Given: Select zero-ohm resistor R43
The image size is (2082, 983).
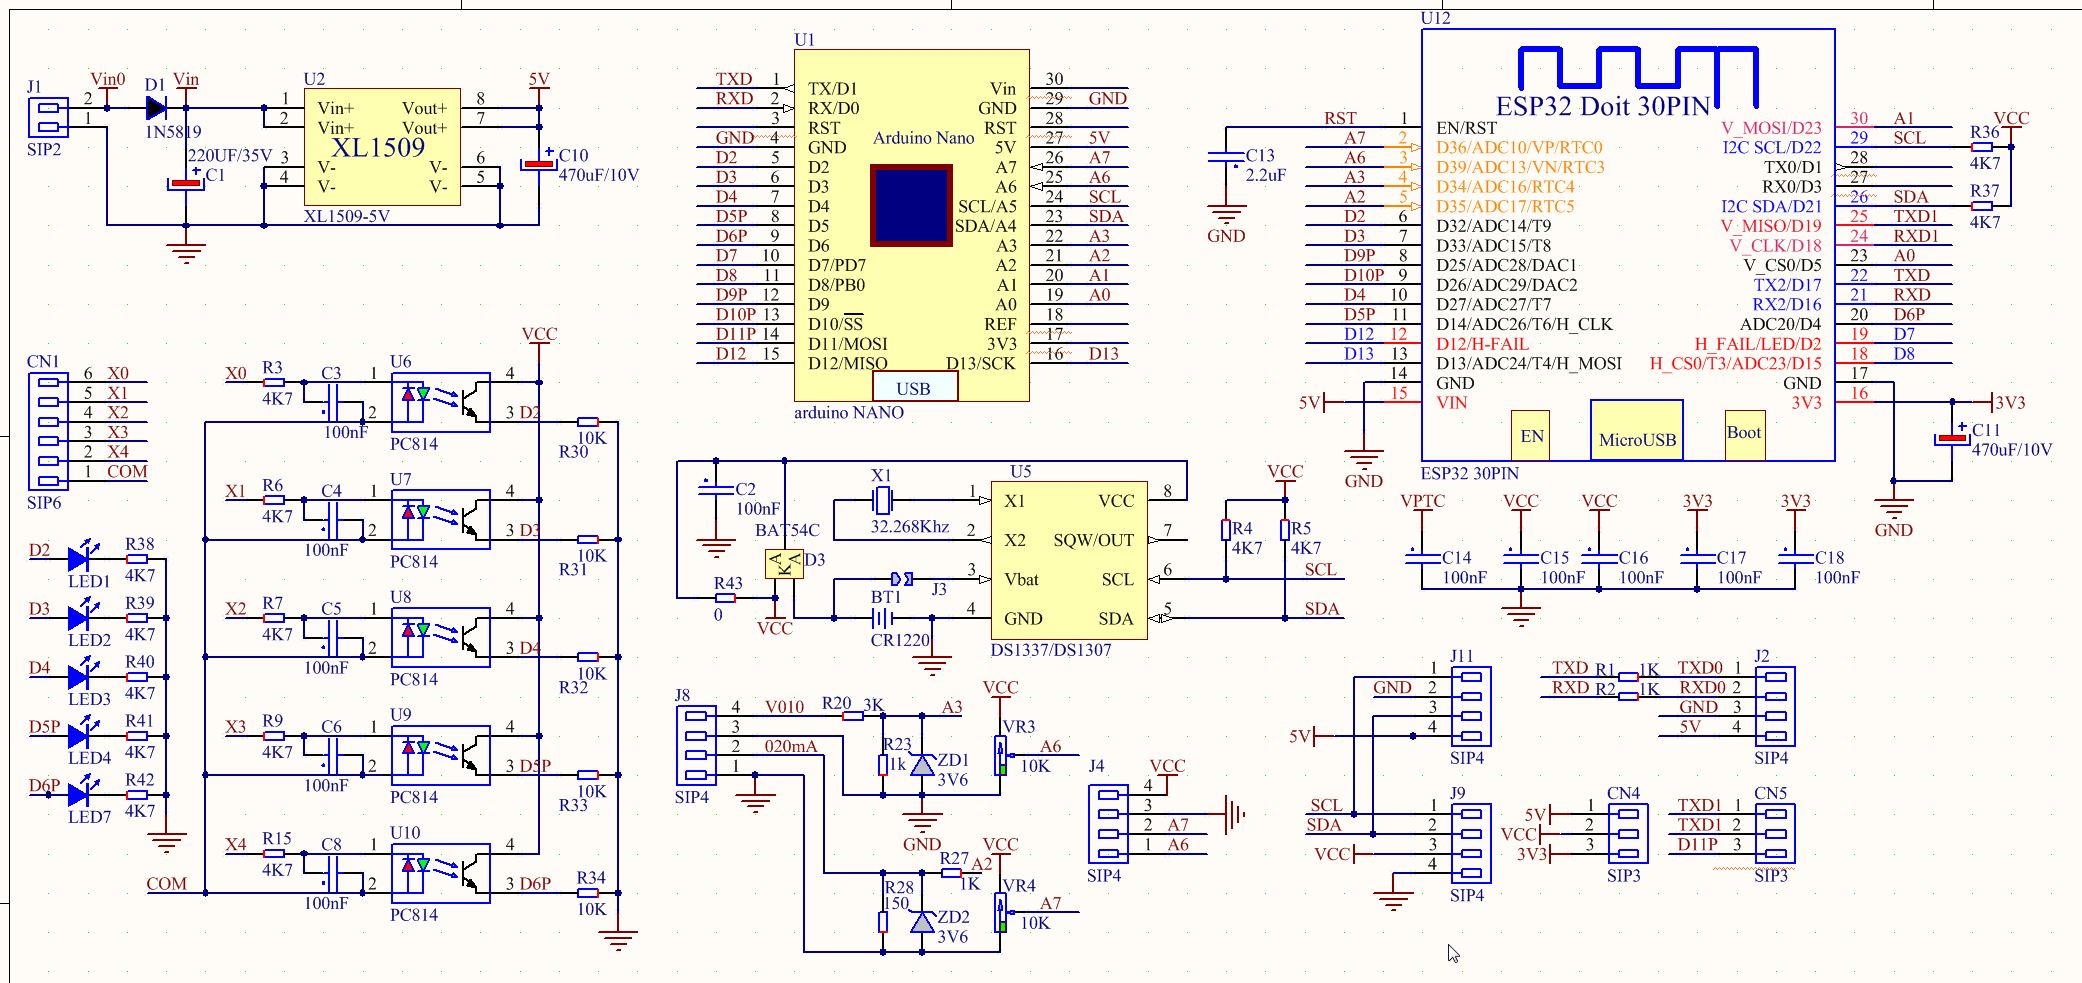Looking at the screenshot, I should tap(726, 598).
